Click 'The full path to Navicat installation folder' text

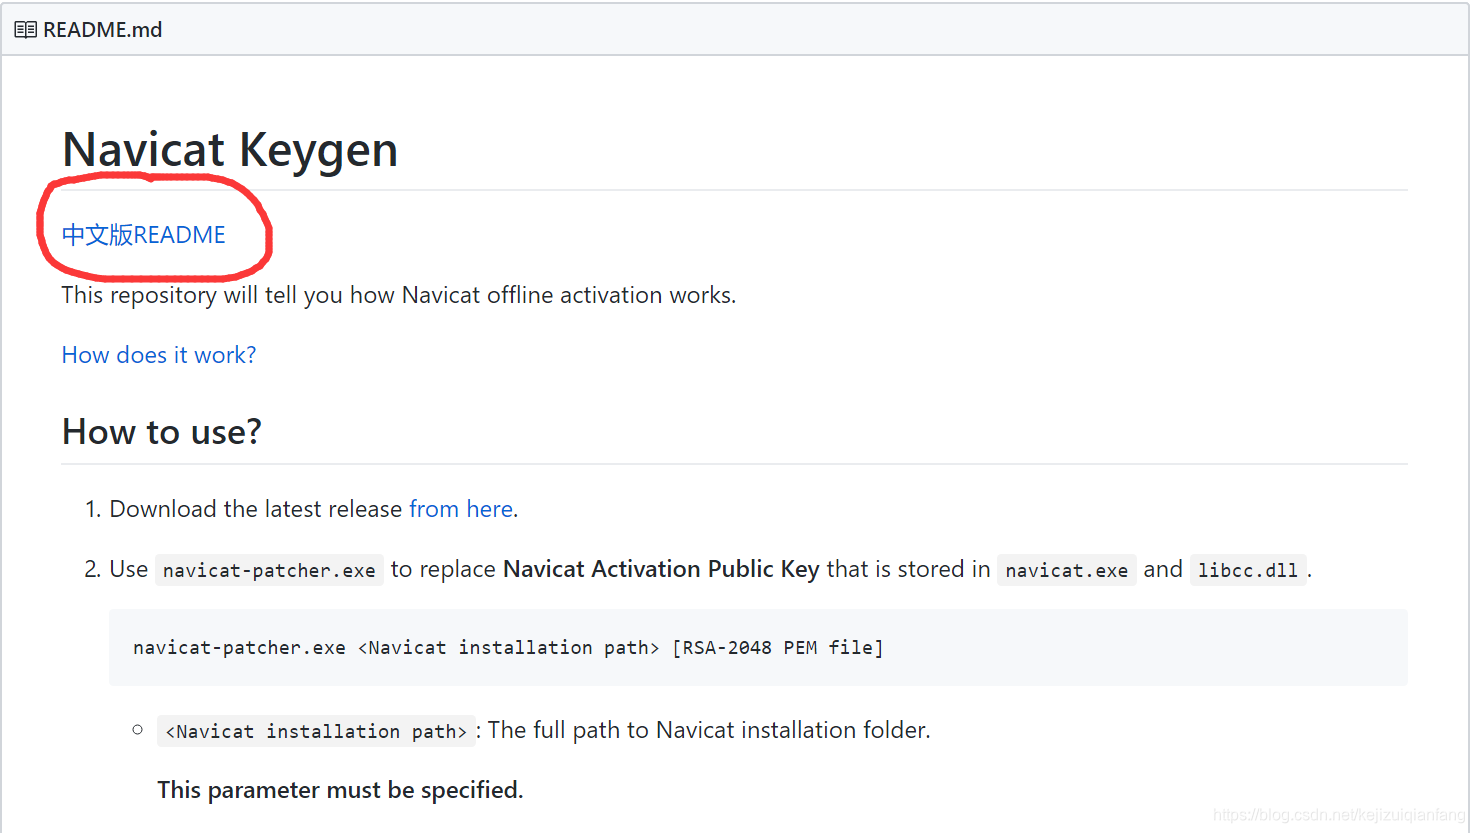[x=709, y=730]
